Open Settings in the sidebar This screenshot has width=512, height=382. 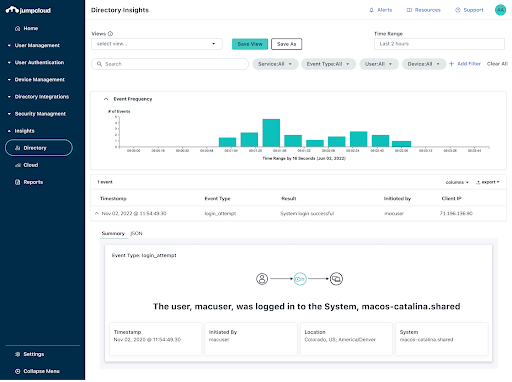[x=29, y=354]
